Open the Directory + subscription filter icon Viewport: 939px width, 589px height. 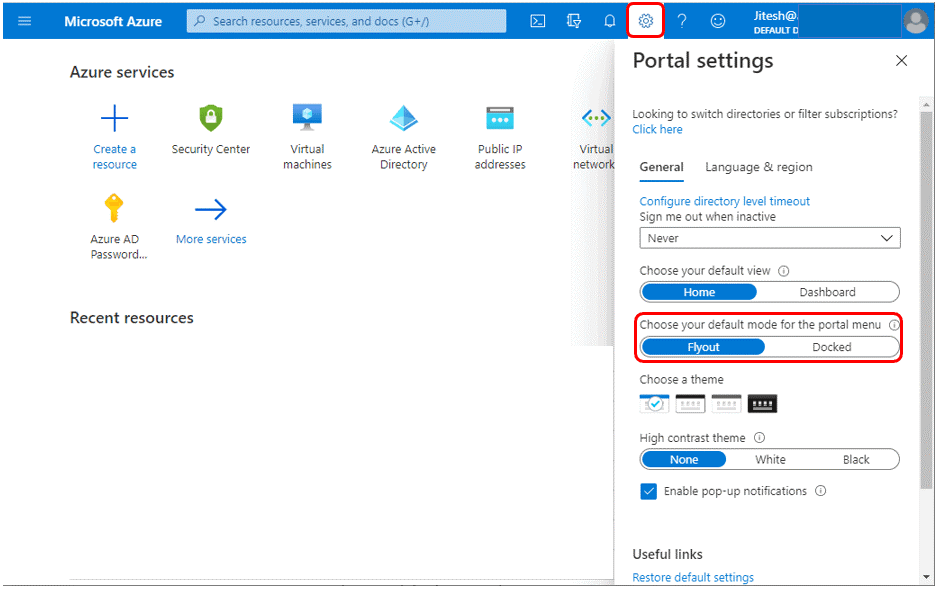point(574,22)
